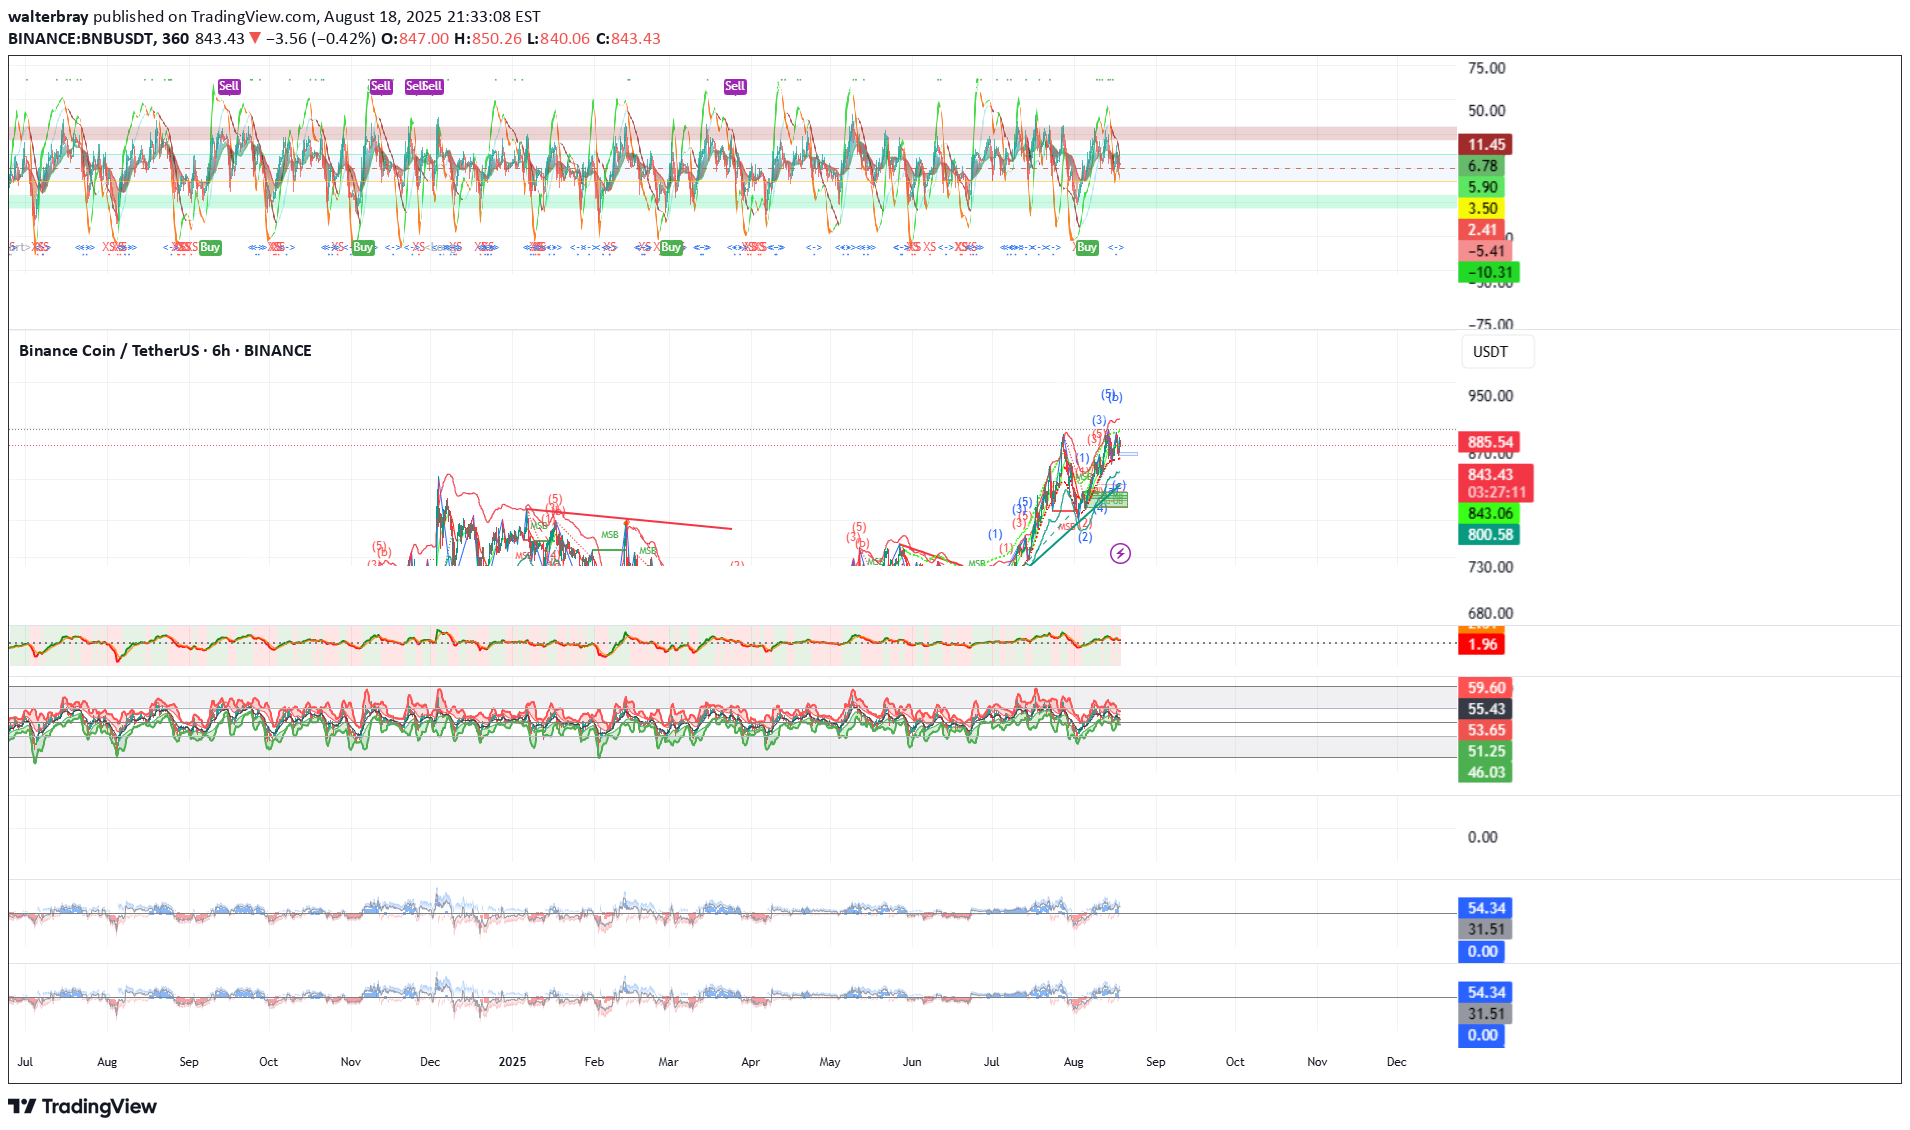The width and height of the screenshot is (1910, 1130).
Task: Click the first Sell signal label
Action: (229, 86)
